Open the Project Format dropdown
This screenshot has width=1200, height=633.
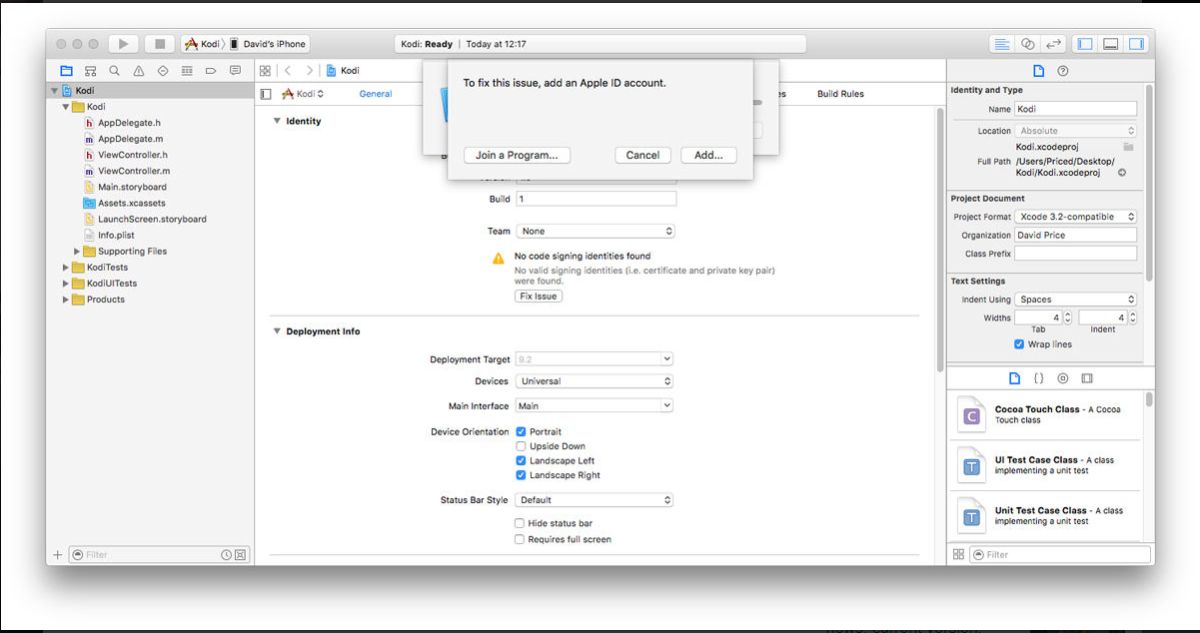click(x=1076, y=216)
